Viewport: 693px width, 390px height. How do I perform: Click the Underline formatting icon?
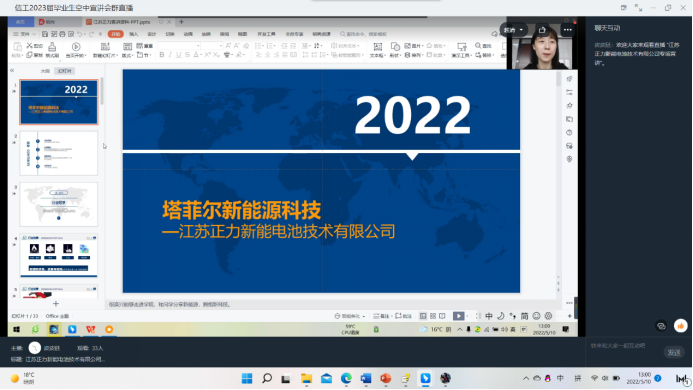coord(179,55)
